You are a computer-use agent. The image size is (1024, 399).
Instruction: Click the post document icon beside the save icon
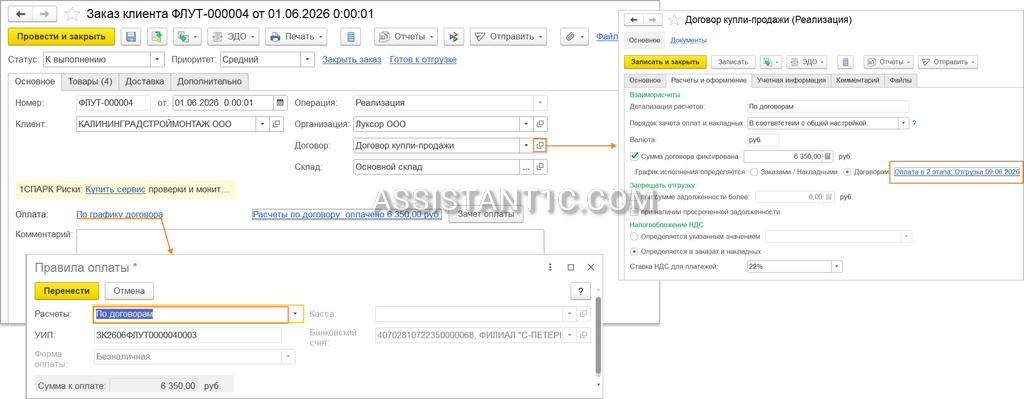tap(157, 37)
